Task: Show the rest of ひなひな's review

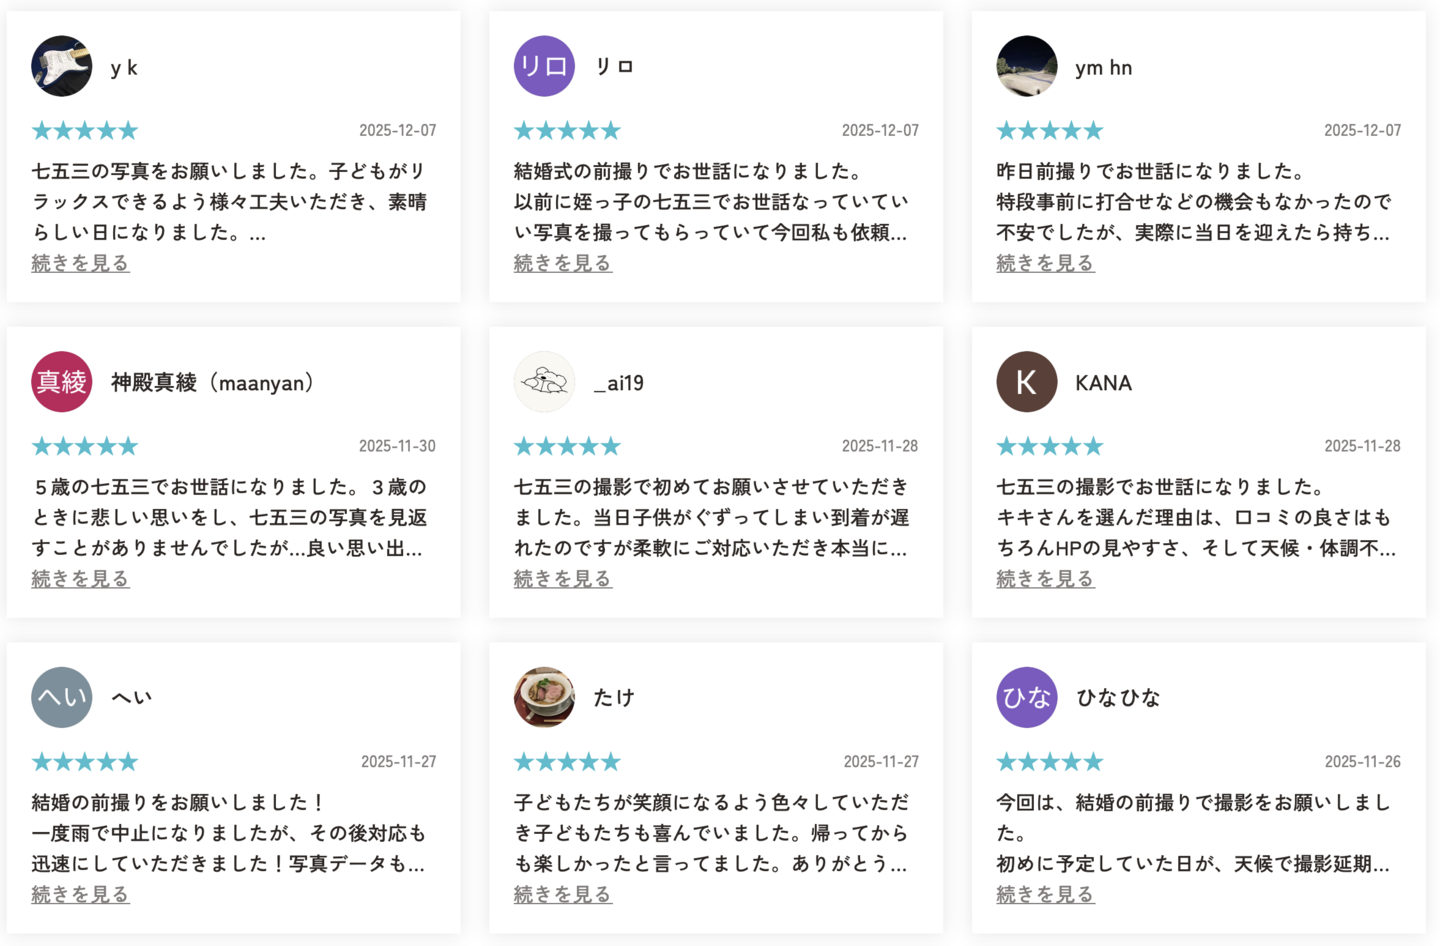Action: tap(1045, 894)
